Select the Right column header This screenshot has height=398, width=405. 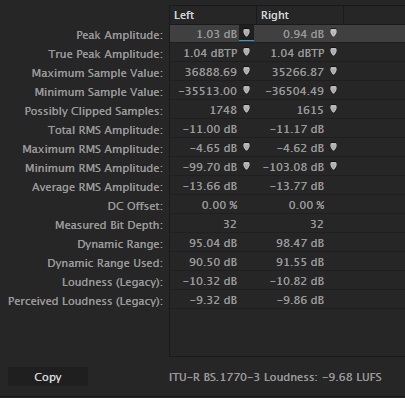click(300, 15)
